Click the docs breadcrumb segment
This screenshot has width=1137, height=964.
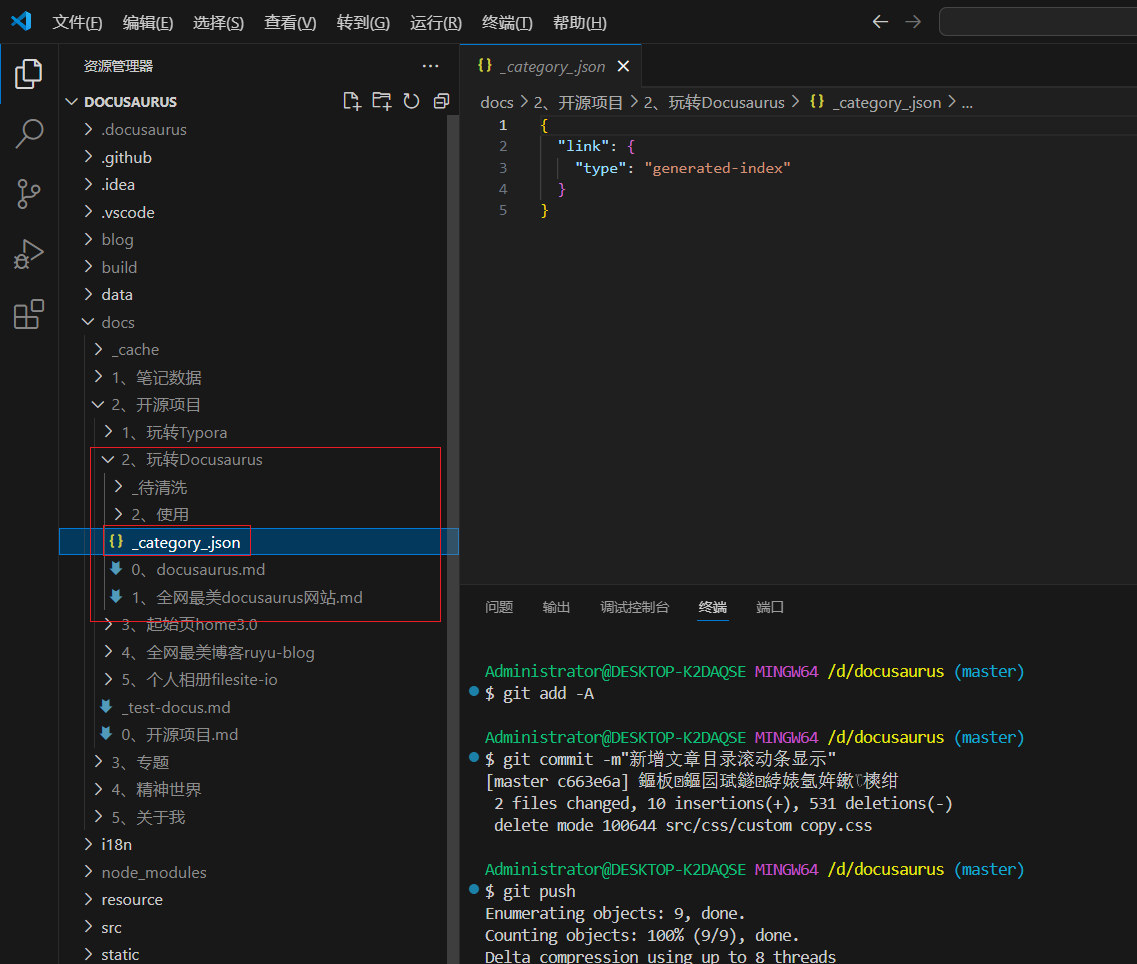tap(497, 102)
